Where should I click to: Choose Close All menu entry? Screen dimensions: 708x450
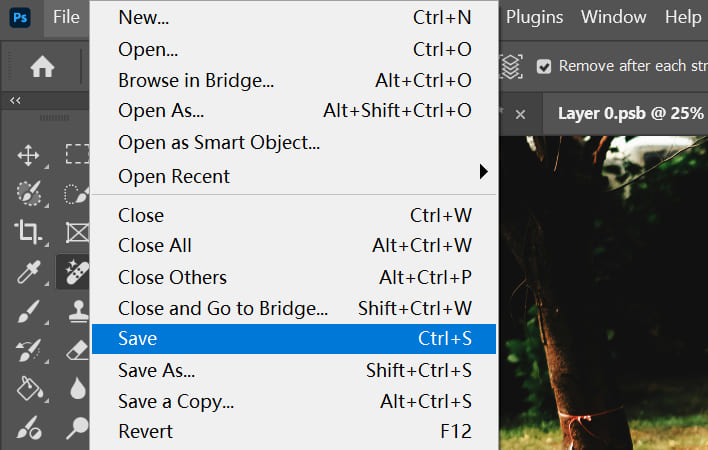click(x=294, y=246)
